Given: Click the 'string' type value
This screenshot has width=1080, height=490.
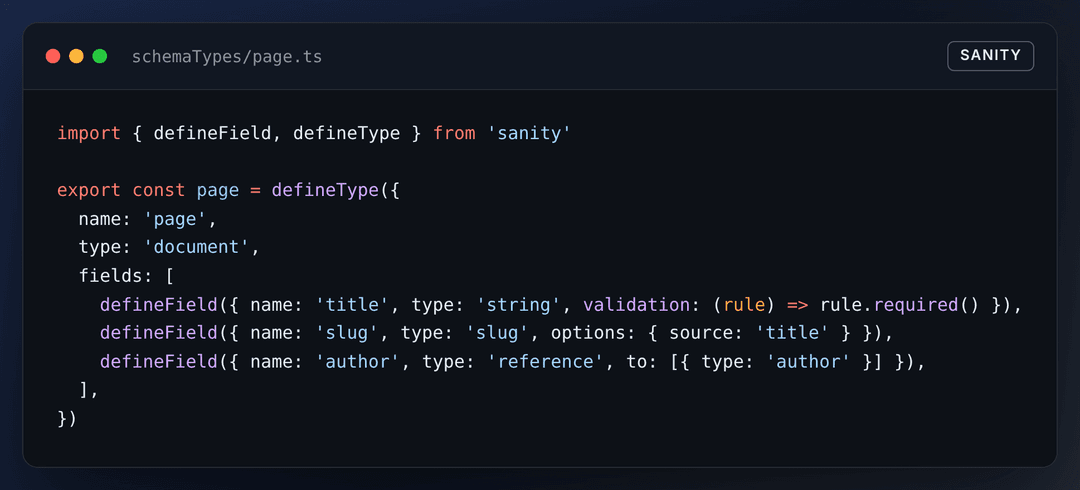Looking at the screenshot, I should pyautogui.click(x=518, y=305).
